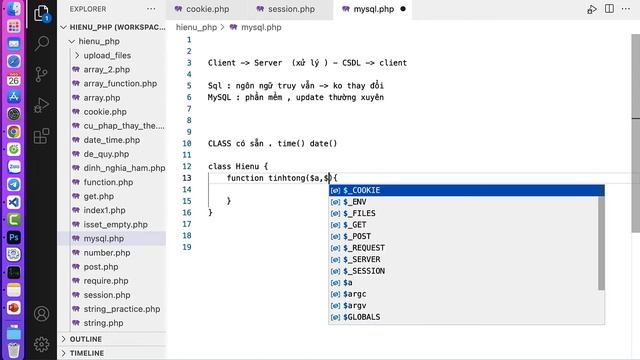This screenshot has width=640, height=360.
Task: Open PowerPoint from the dock
Action: [x=13, y=307]
